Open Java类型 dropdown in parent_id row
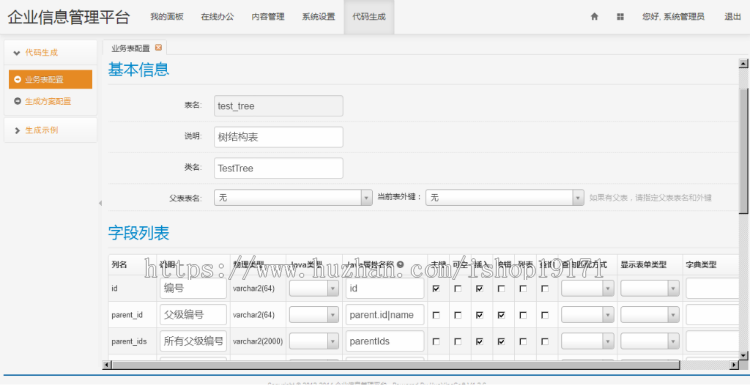 point(314,315)
